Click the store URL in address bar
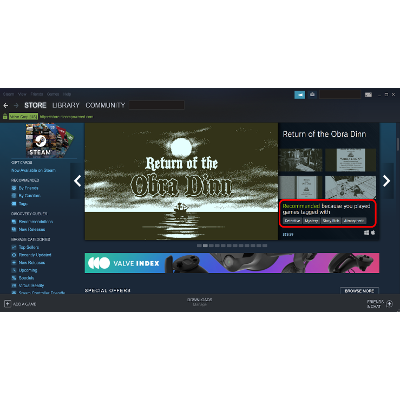The image size is (400, 400). point(67,117)
